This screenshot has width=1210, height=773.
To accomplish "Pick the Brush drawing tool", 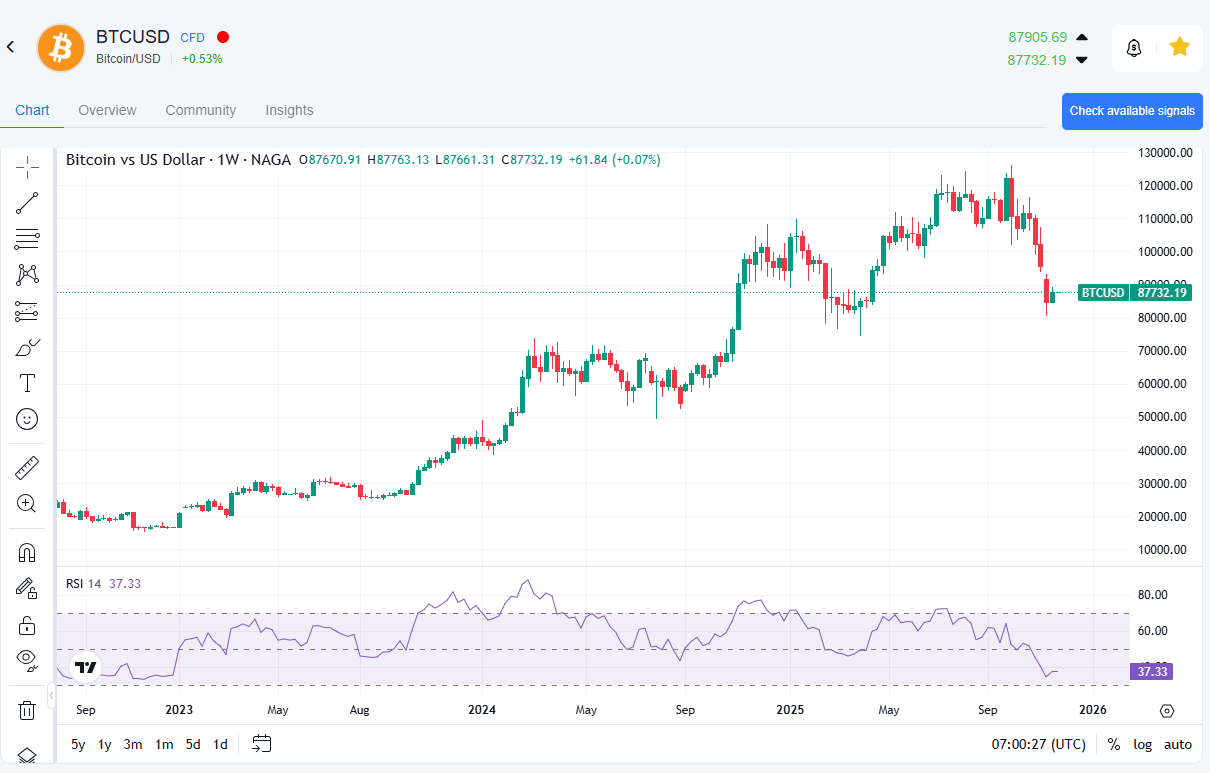I will coord(27,346).
